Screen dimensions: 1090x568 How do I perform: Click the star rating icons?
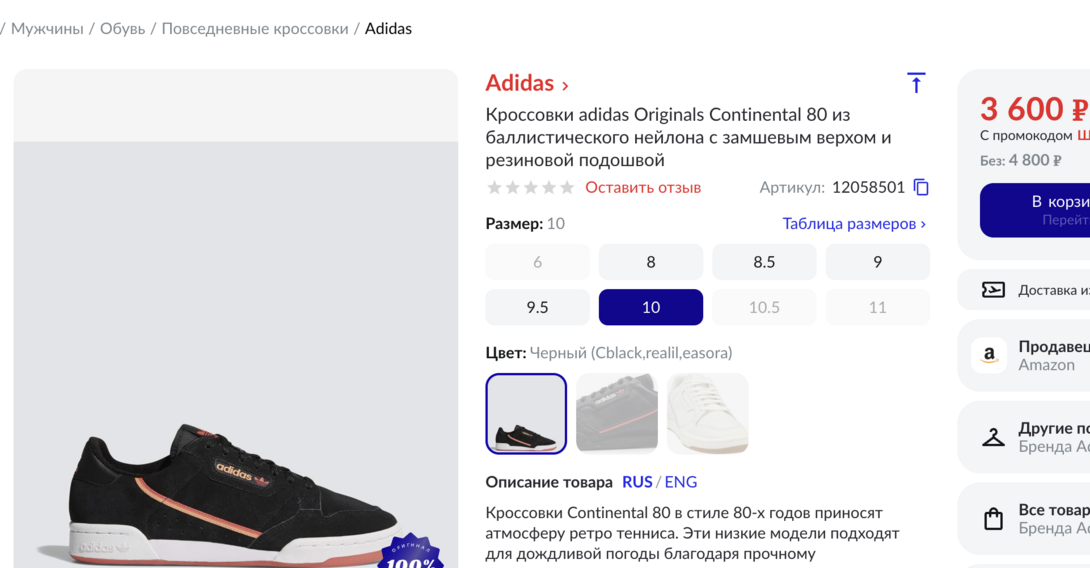pyautogui.click(x=530, y=188)
